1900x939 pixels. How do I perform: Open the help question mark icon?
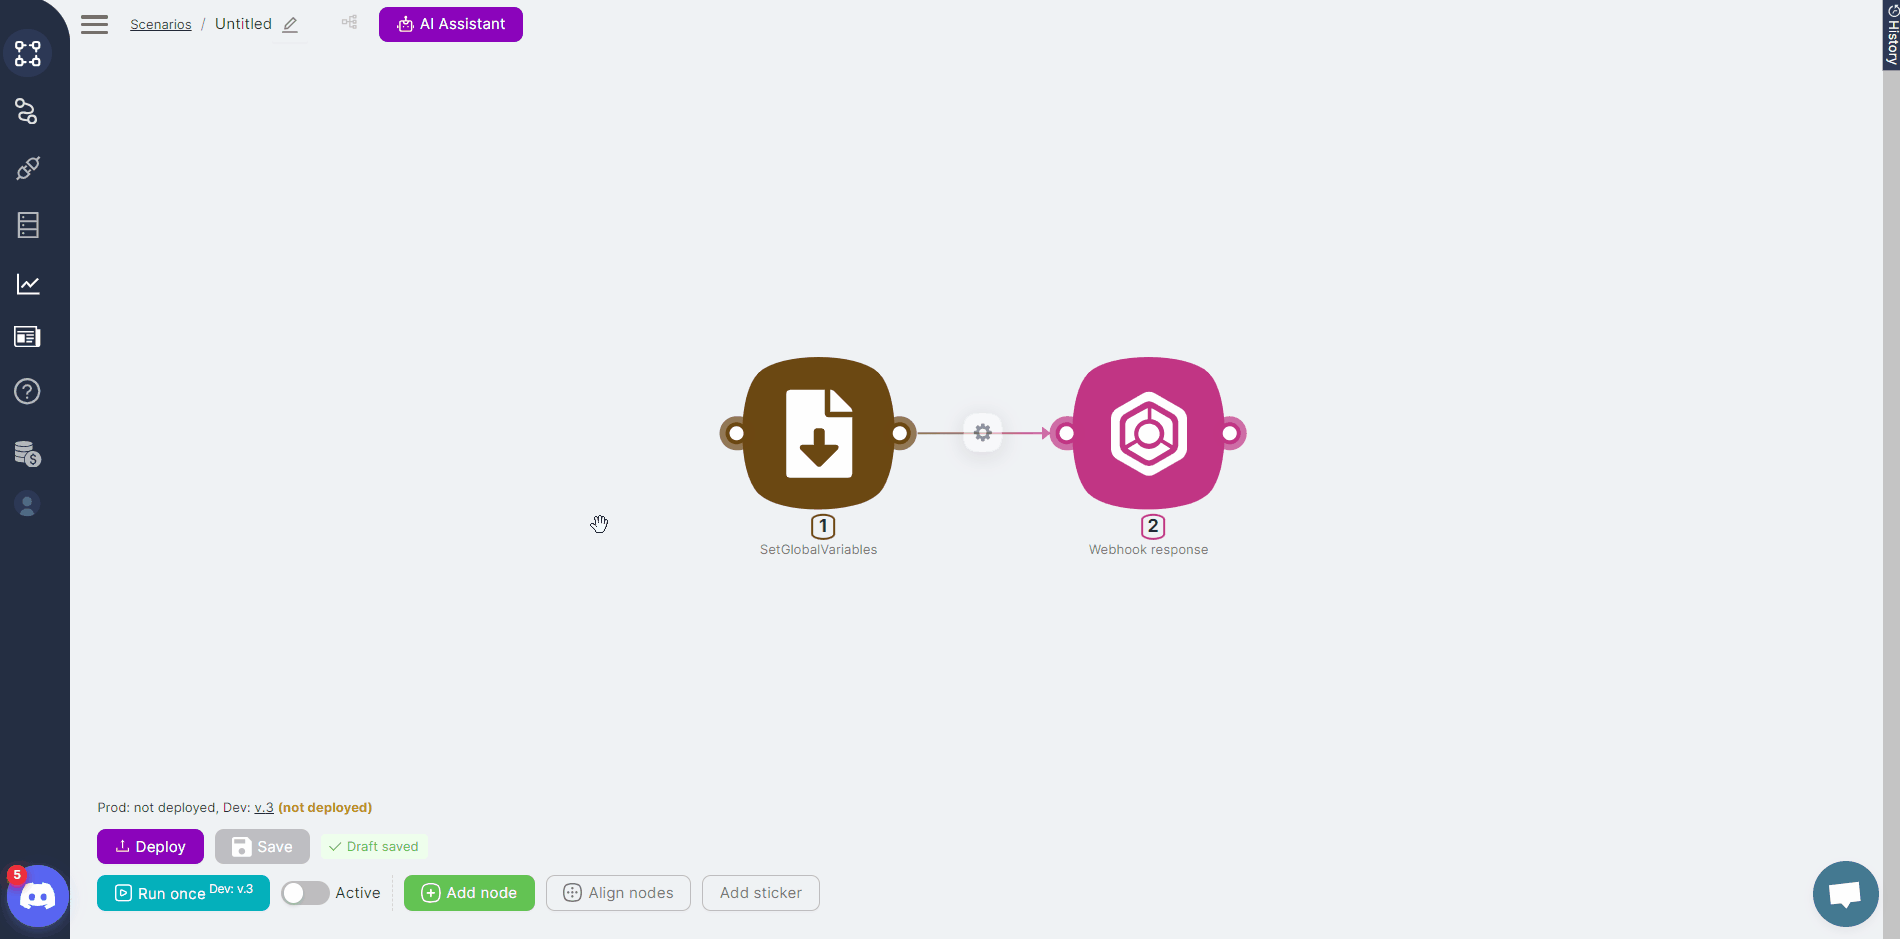[28, 391]
